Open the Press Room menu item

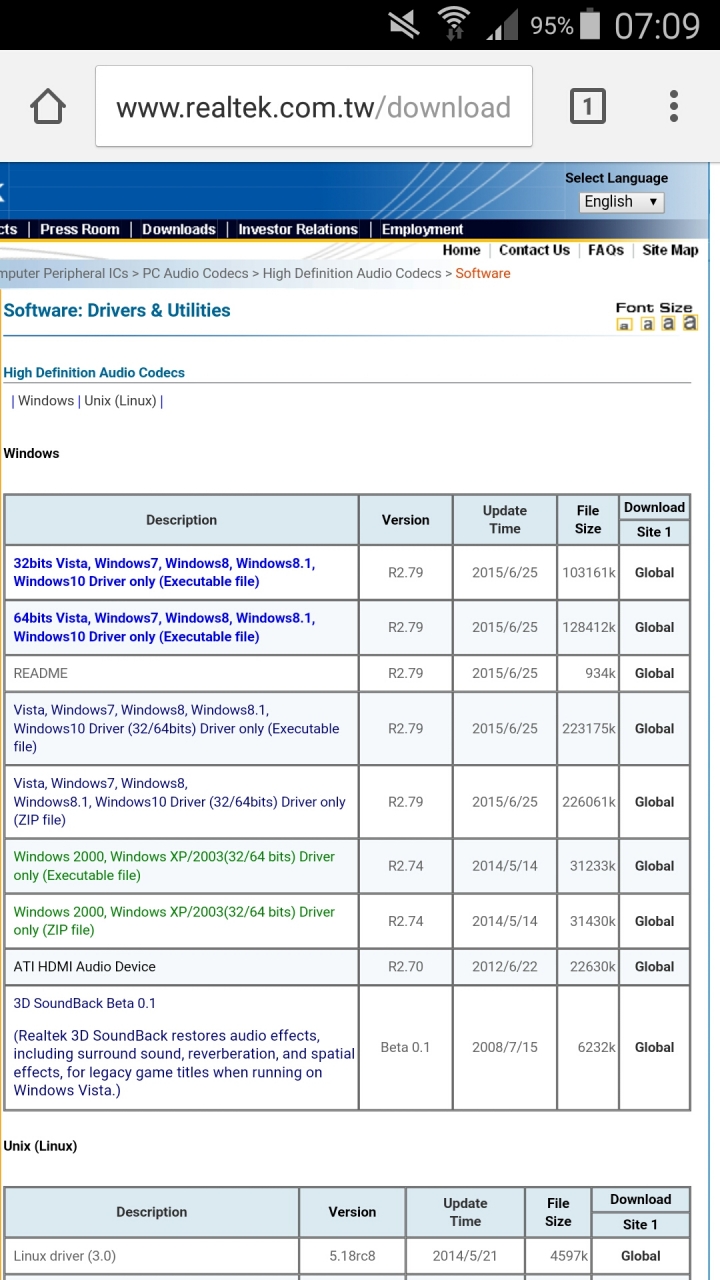[79, 229]
